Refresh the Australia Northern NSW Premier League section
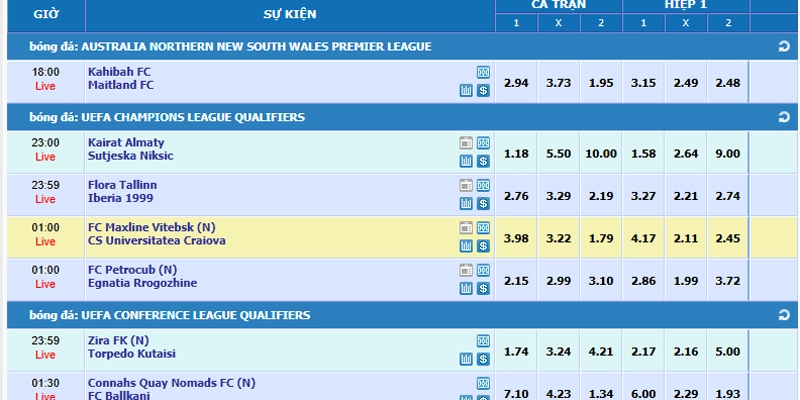This screenshot has height=400, width=800. pos(784,47)
